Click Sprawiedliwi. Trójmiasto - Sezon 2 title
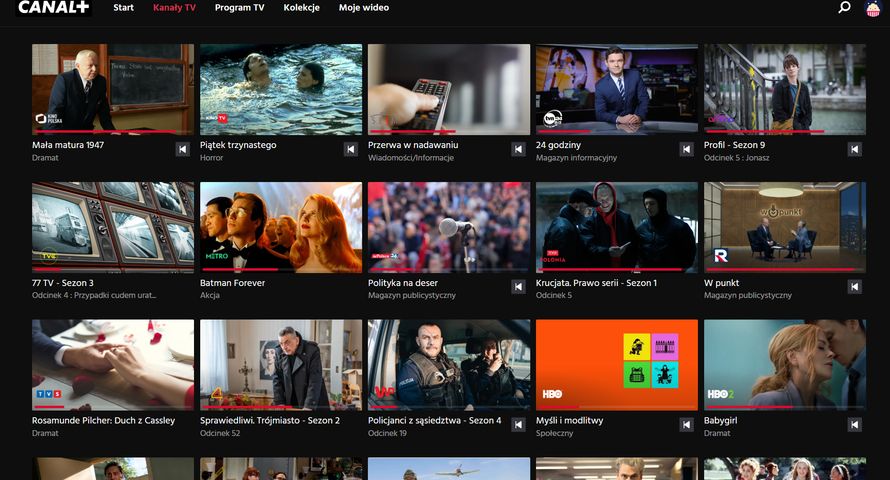The width and height of the screenshot is (890, 480). click(270, 420)
